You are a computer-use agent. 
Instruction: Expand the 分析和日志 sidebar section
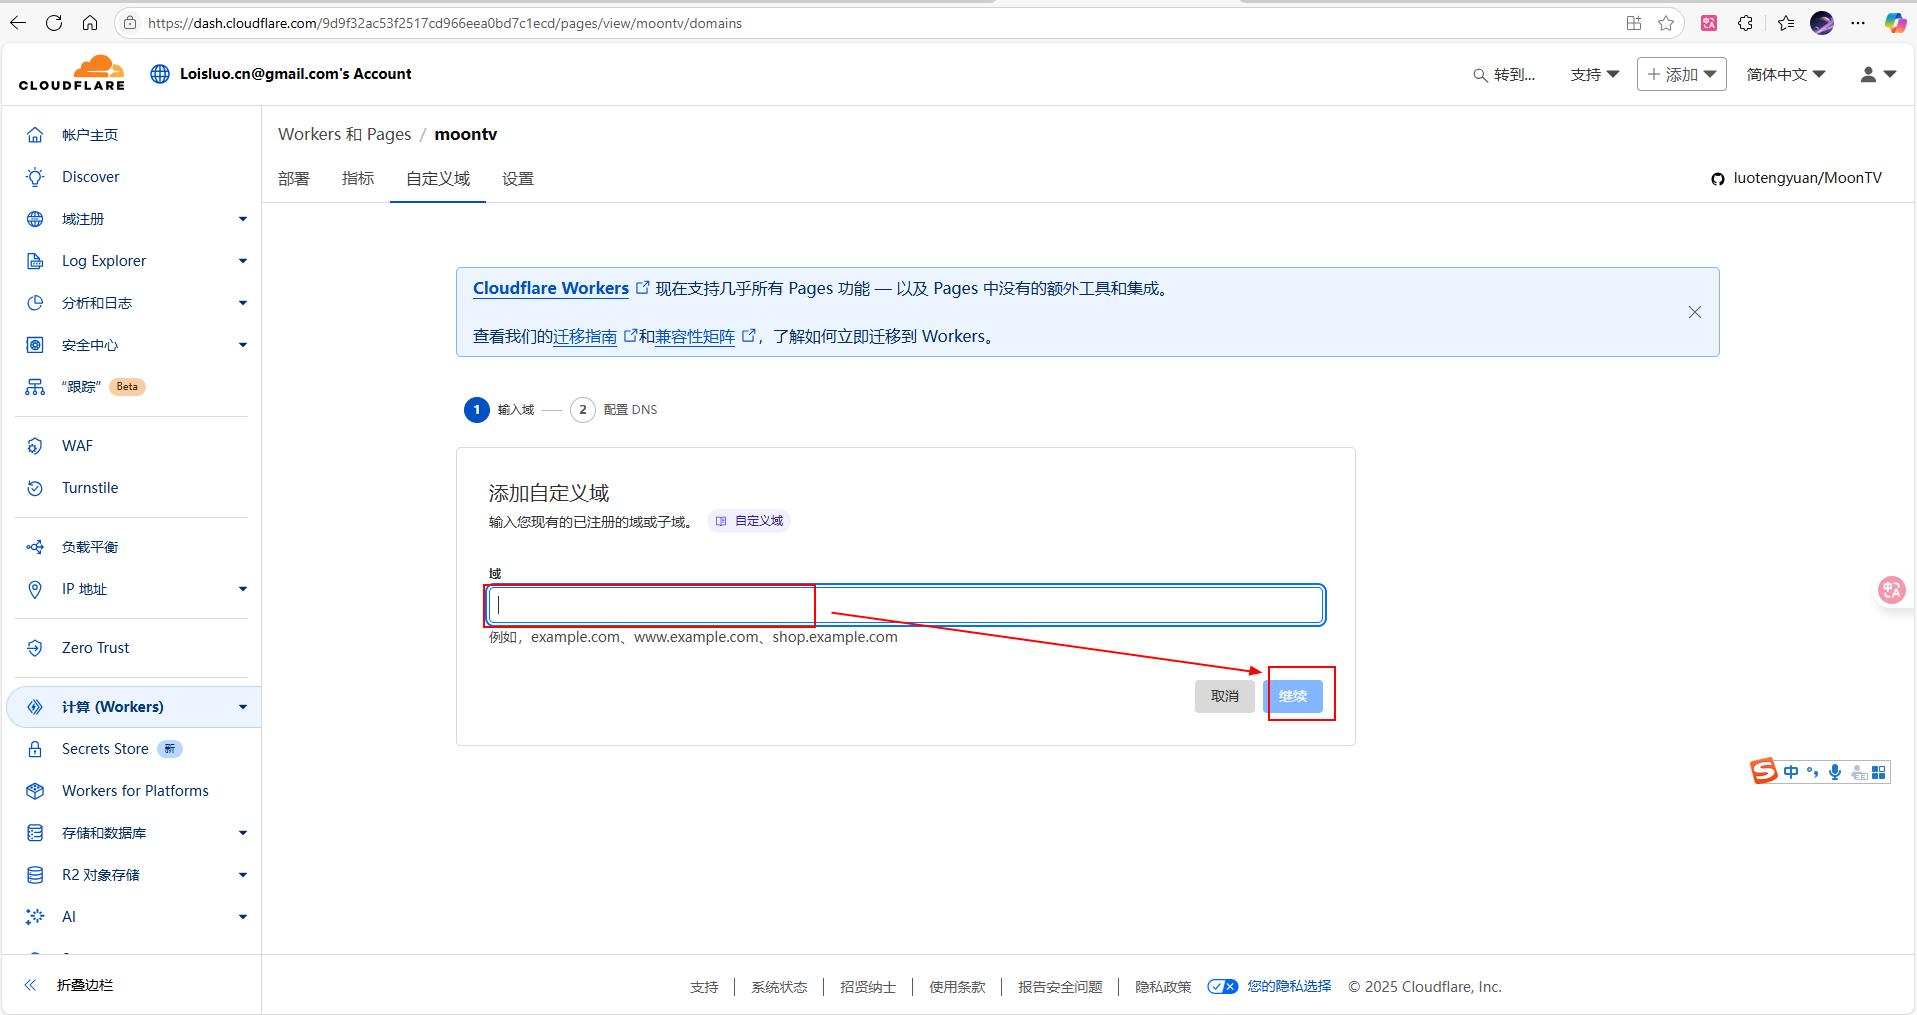click(243, 303)
